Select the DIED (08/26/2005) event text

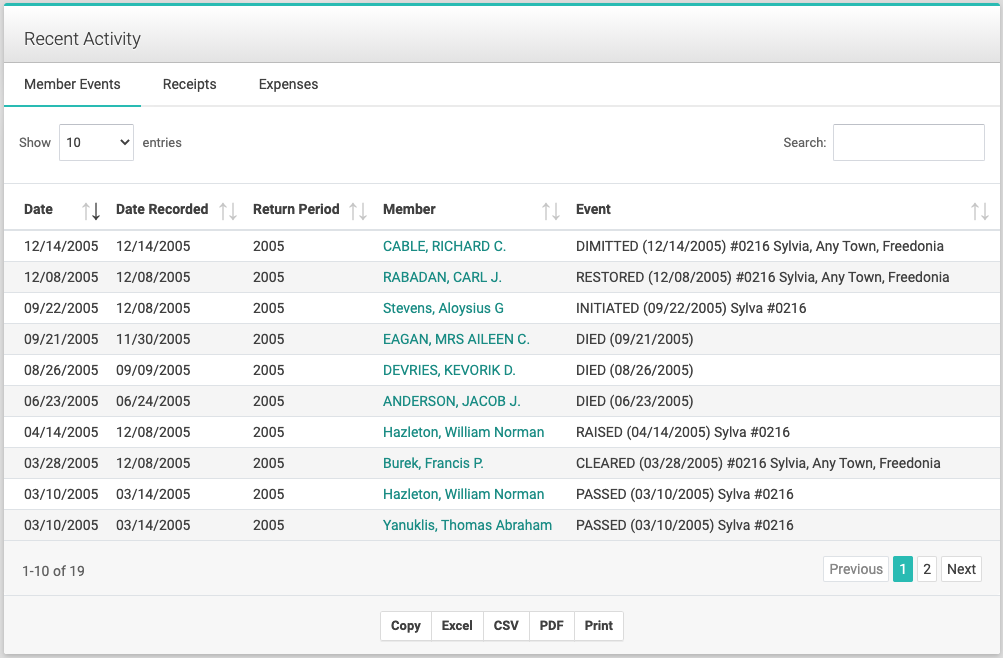(x=635, y=370)
